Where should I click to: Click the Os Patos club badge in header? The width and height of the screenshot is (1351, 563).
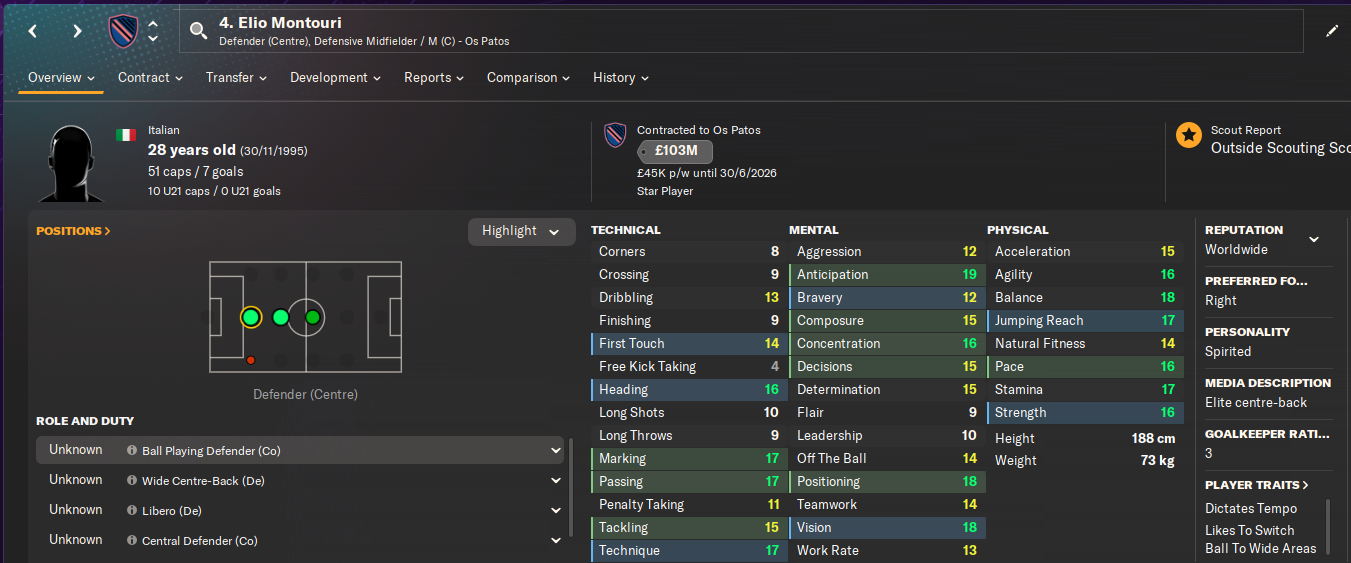123,31
